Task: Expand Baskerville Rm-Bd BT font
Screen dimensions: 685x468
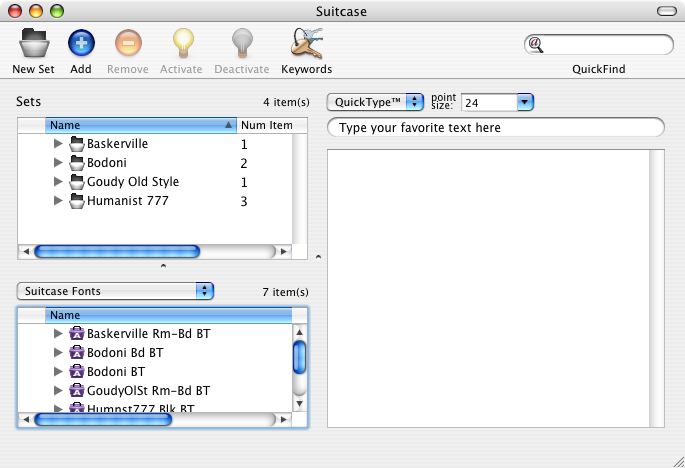Action: pyautogui.click(x=58, y=333)
